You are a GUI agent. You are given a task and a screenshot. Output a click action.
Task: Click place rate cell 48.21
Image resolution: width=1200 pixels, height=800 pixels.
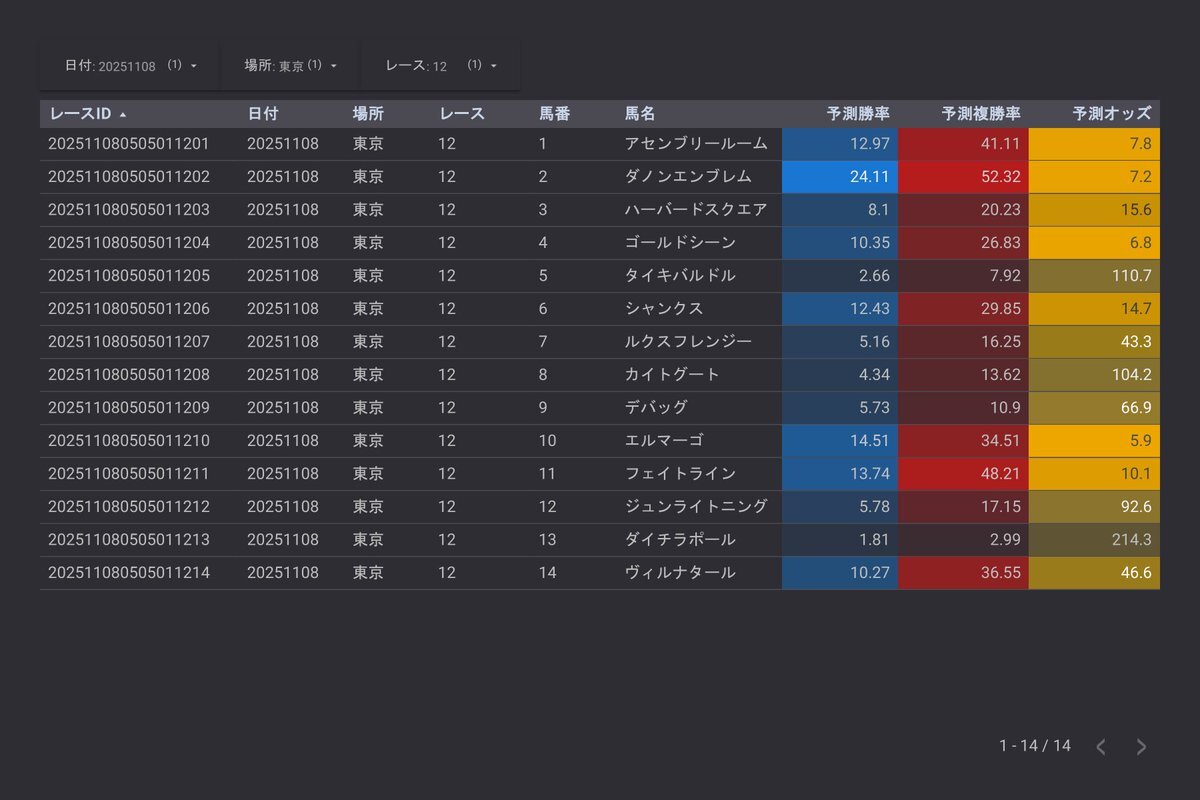coord(963,474)
